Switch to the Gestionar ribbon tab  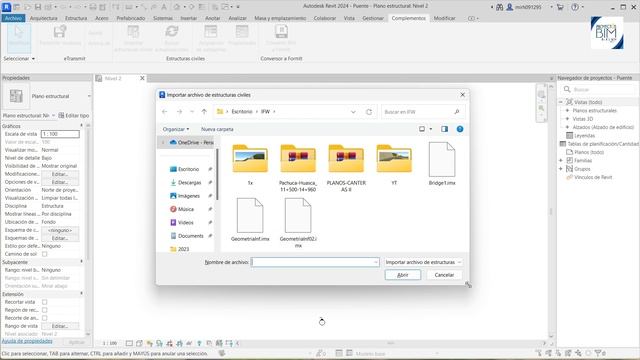(373, 18)
